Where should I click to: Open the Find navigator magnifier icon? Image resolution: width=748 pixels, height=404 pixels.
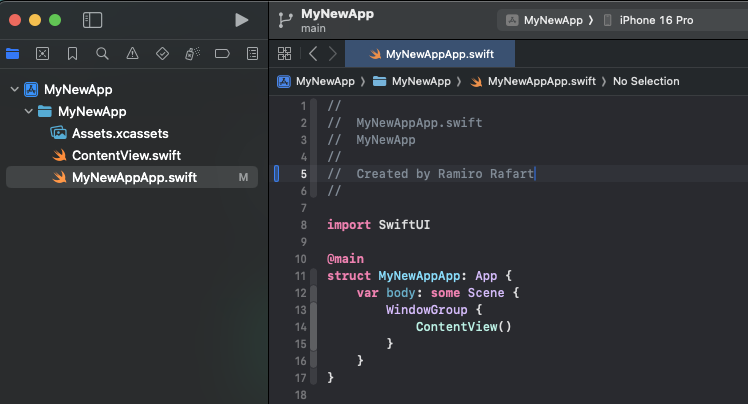(102, 54)
